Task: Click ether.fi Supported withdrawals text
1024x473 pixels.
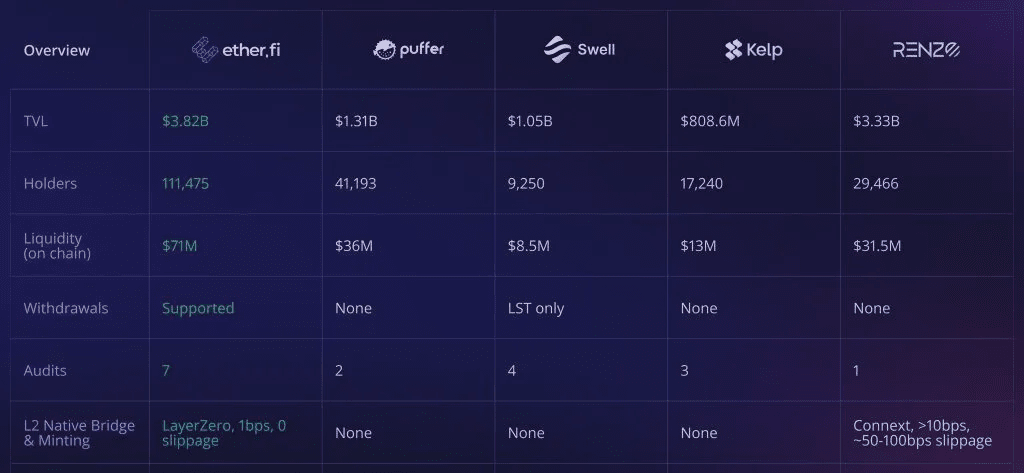Action: tap(198, 308)
